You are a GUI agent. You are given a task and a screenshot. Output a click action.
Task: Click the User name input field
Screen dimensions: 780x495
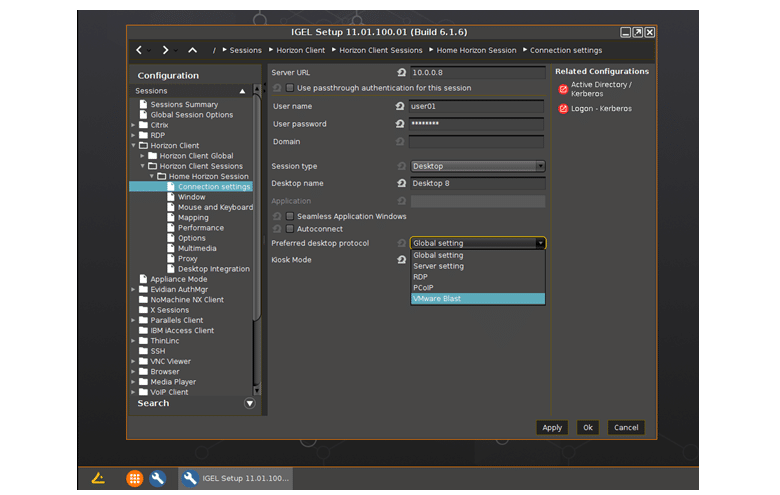coord(476,106)
